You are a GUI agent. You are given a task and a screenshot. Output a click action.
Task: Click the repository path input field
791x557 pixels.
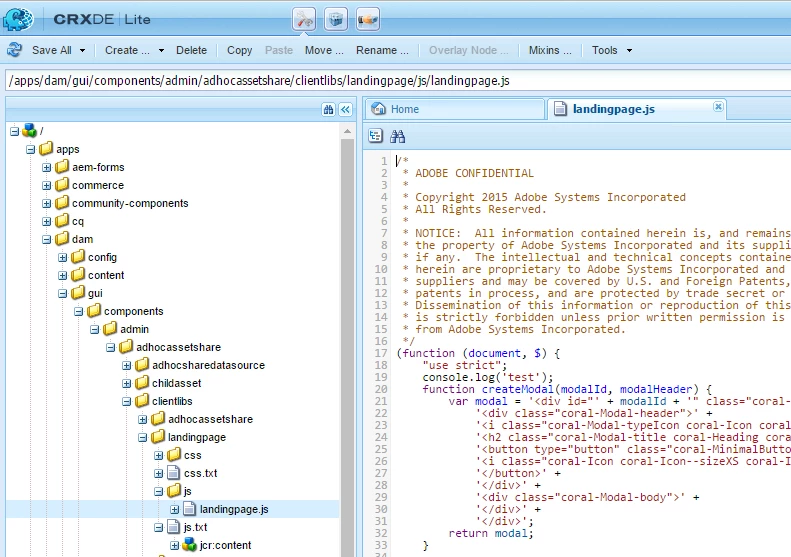point(399,81)
